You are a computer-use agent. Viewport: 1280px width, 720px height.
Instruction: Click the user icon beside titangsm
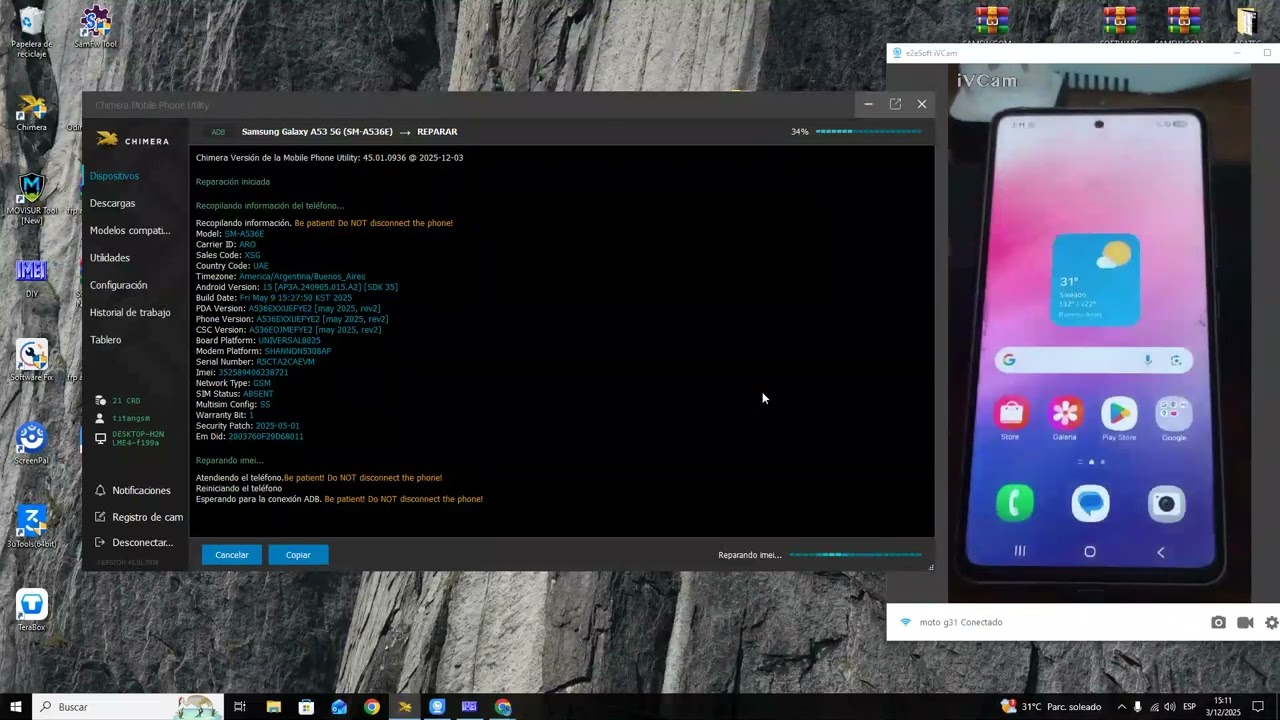pyautogui.click(x=100, y=418)
